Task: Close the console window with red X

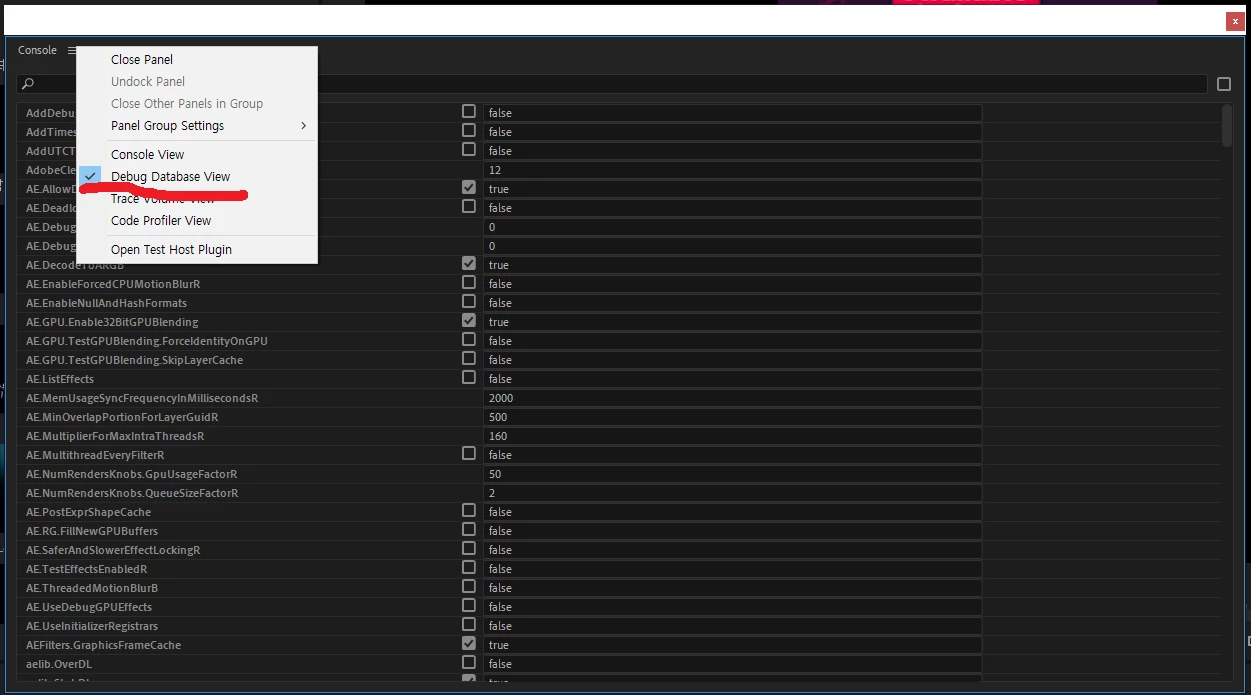Action: [x=1234, y=21]
